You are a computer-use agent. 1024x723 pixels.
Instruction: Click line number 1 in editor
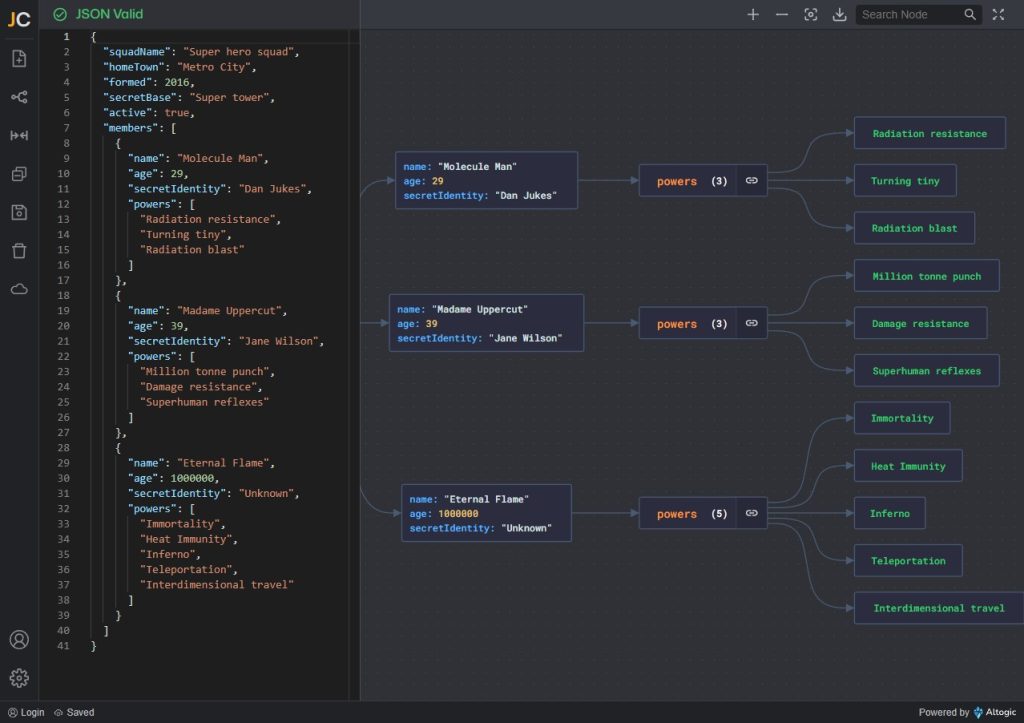[66, 37]
